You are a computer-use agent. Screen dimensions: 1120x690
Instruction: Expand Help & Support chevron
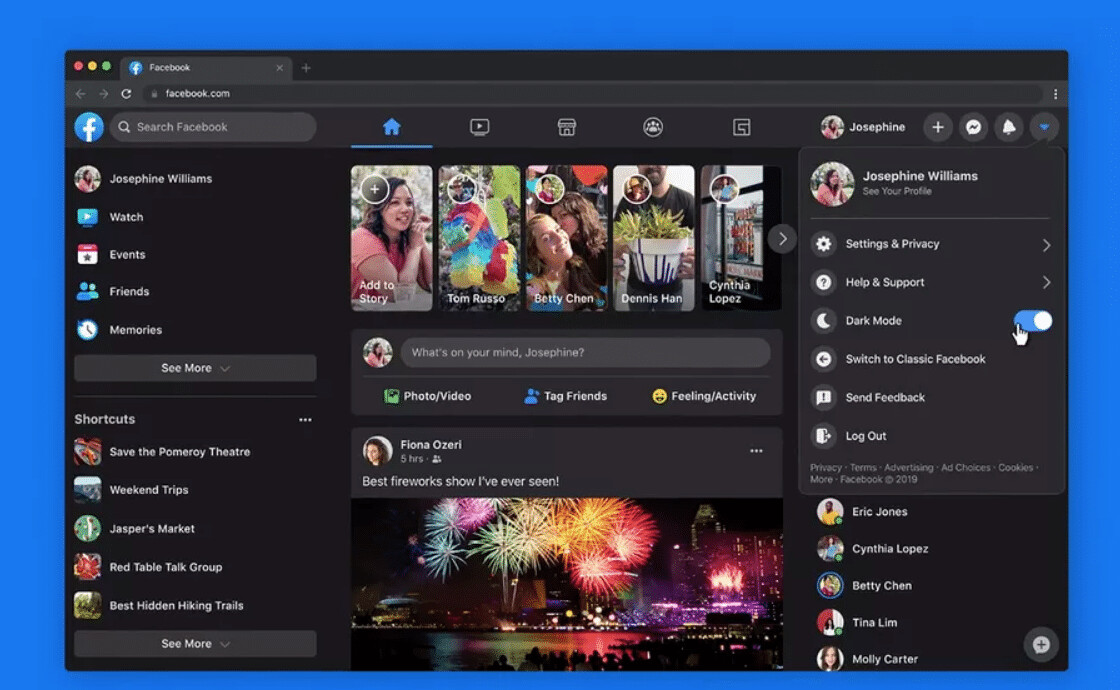coord(1046,283)
